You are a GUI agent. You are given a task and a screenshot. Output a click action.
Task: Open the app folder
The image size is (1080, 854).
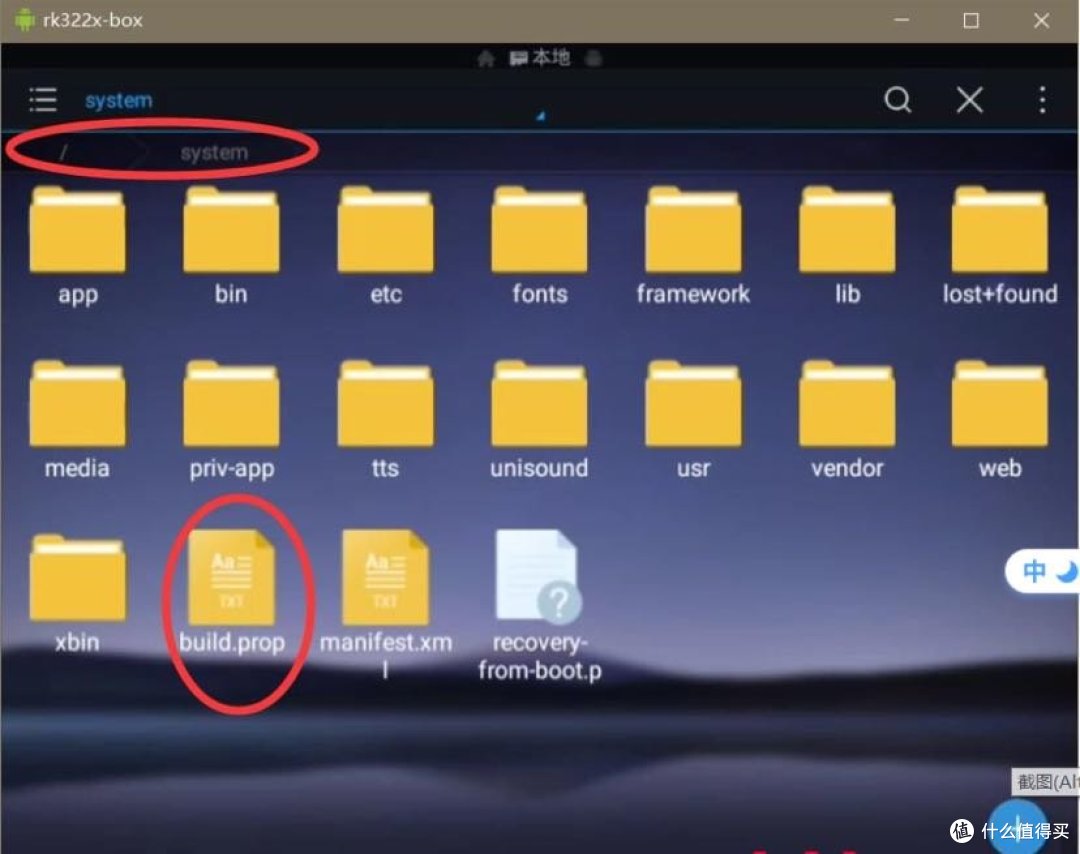[x=78, y=246]
